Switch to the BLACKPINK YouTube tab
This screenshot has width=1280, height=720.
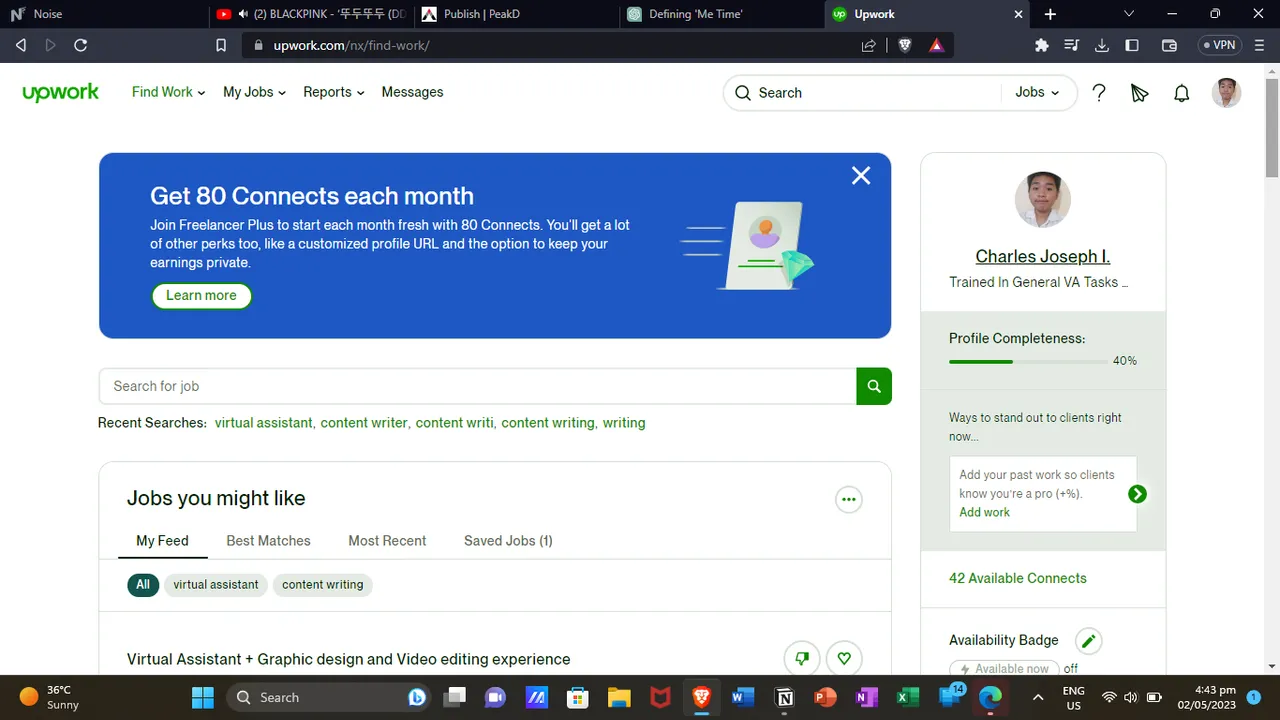310,14
